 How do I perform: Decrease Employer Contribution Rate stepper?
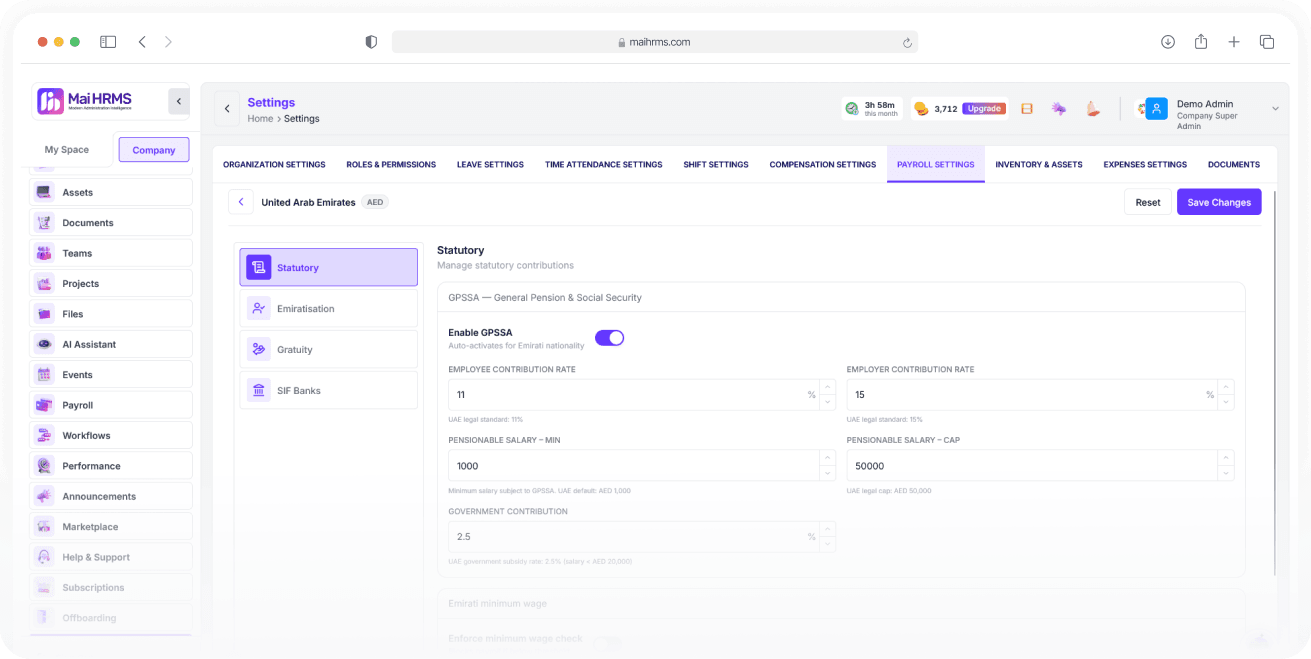[1226, 402]
